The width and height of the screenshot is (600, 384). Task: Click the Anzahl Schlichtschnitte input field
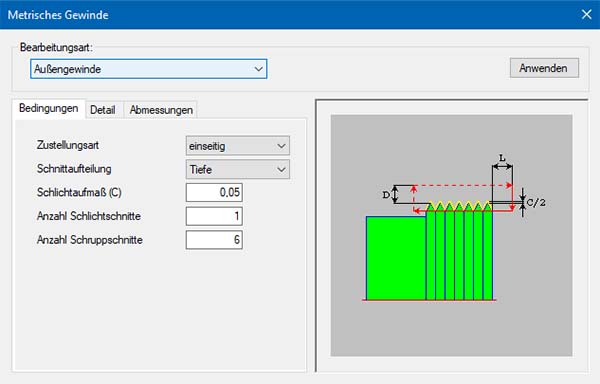click(214, 216)
